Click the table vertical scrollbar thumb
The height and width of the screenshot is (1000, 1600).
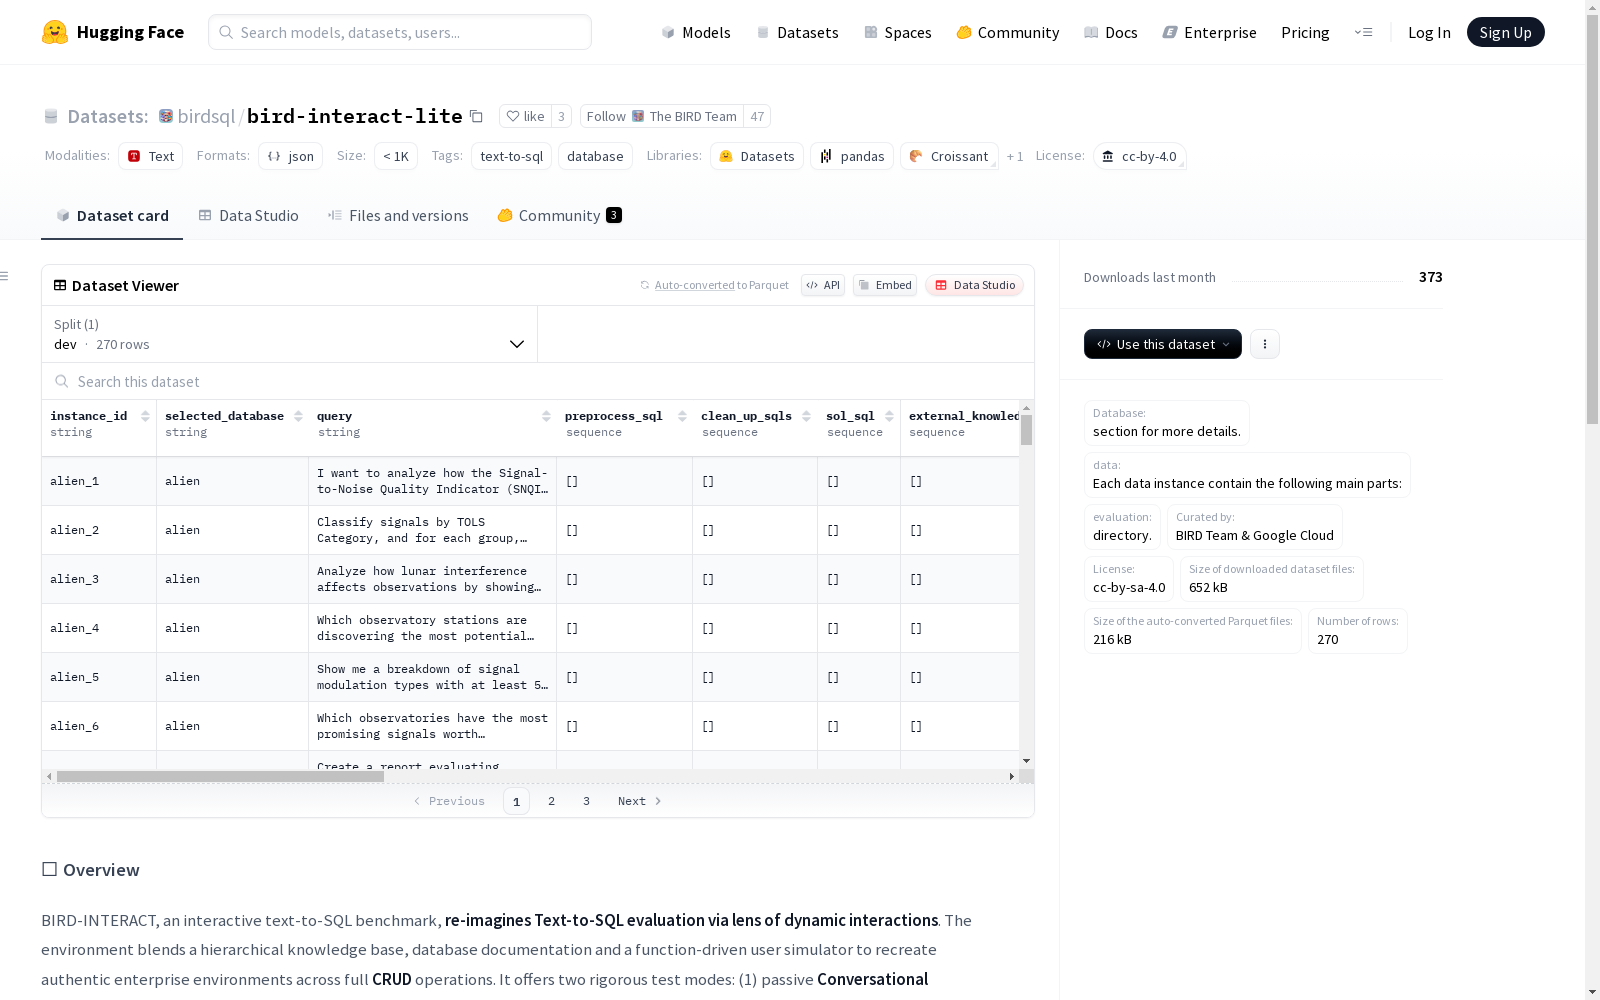click(1026, 430)
